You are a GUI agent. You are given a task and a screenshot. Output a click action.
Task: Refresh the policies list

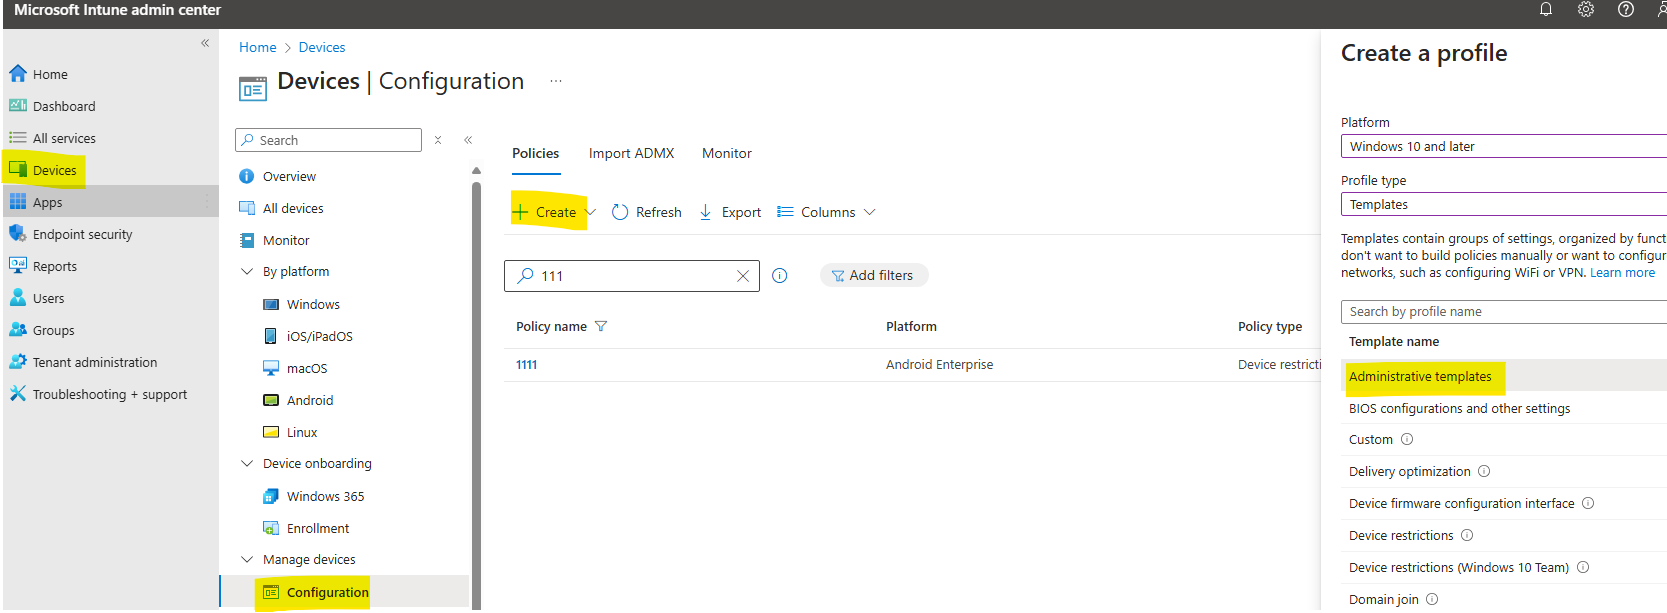coord(646,212)
